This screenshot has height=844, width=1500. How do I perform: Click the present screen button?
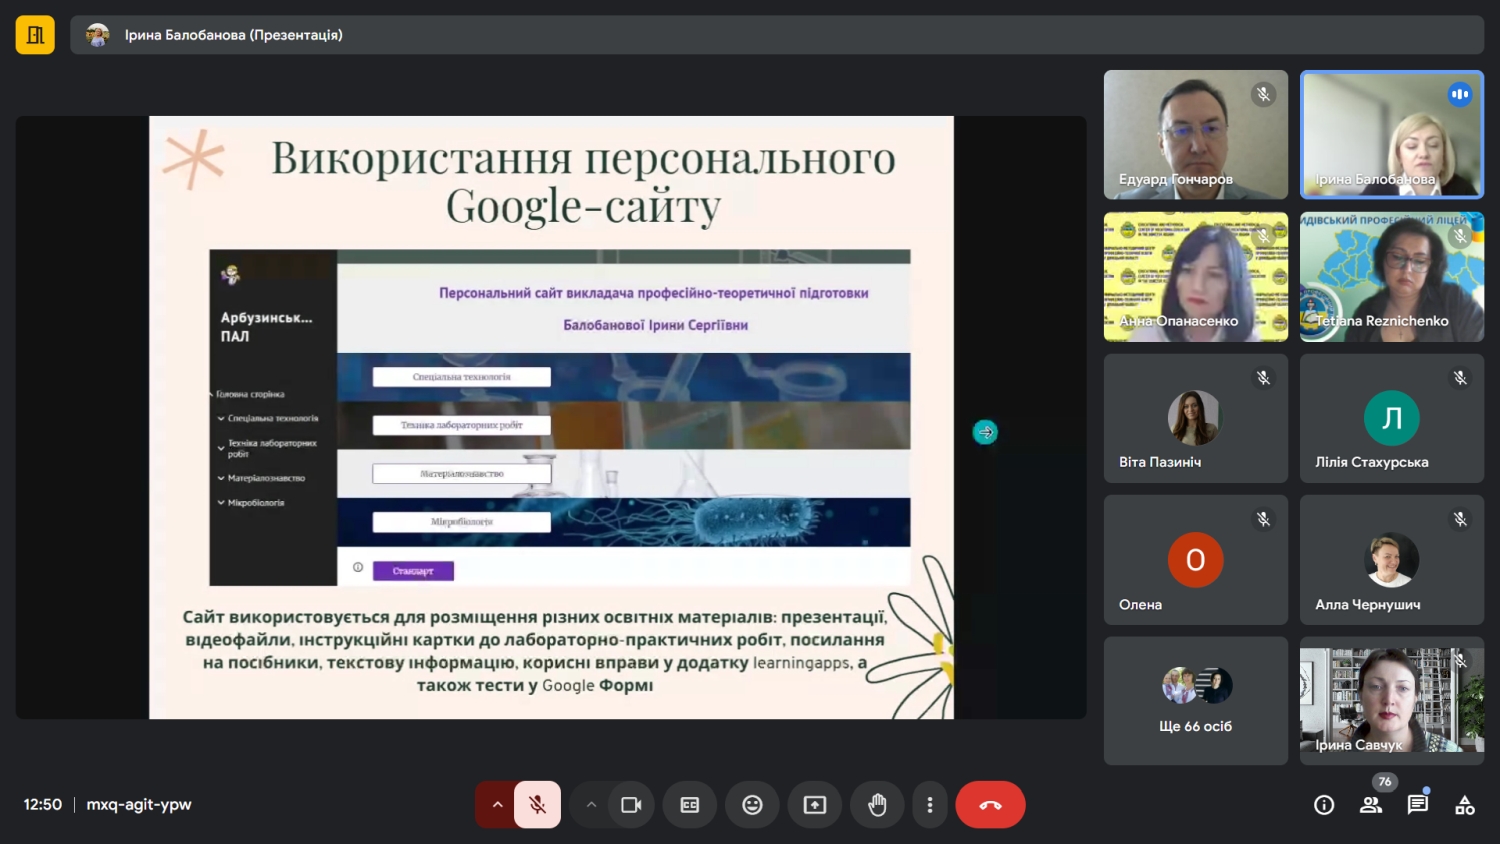(x=815, y=805)
